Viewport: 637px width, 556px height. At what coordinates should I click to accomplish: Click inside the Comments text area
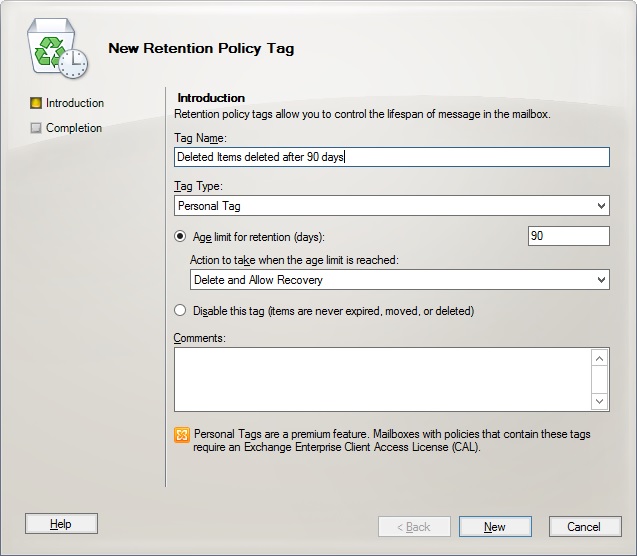[383, 379]
